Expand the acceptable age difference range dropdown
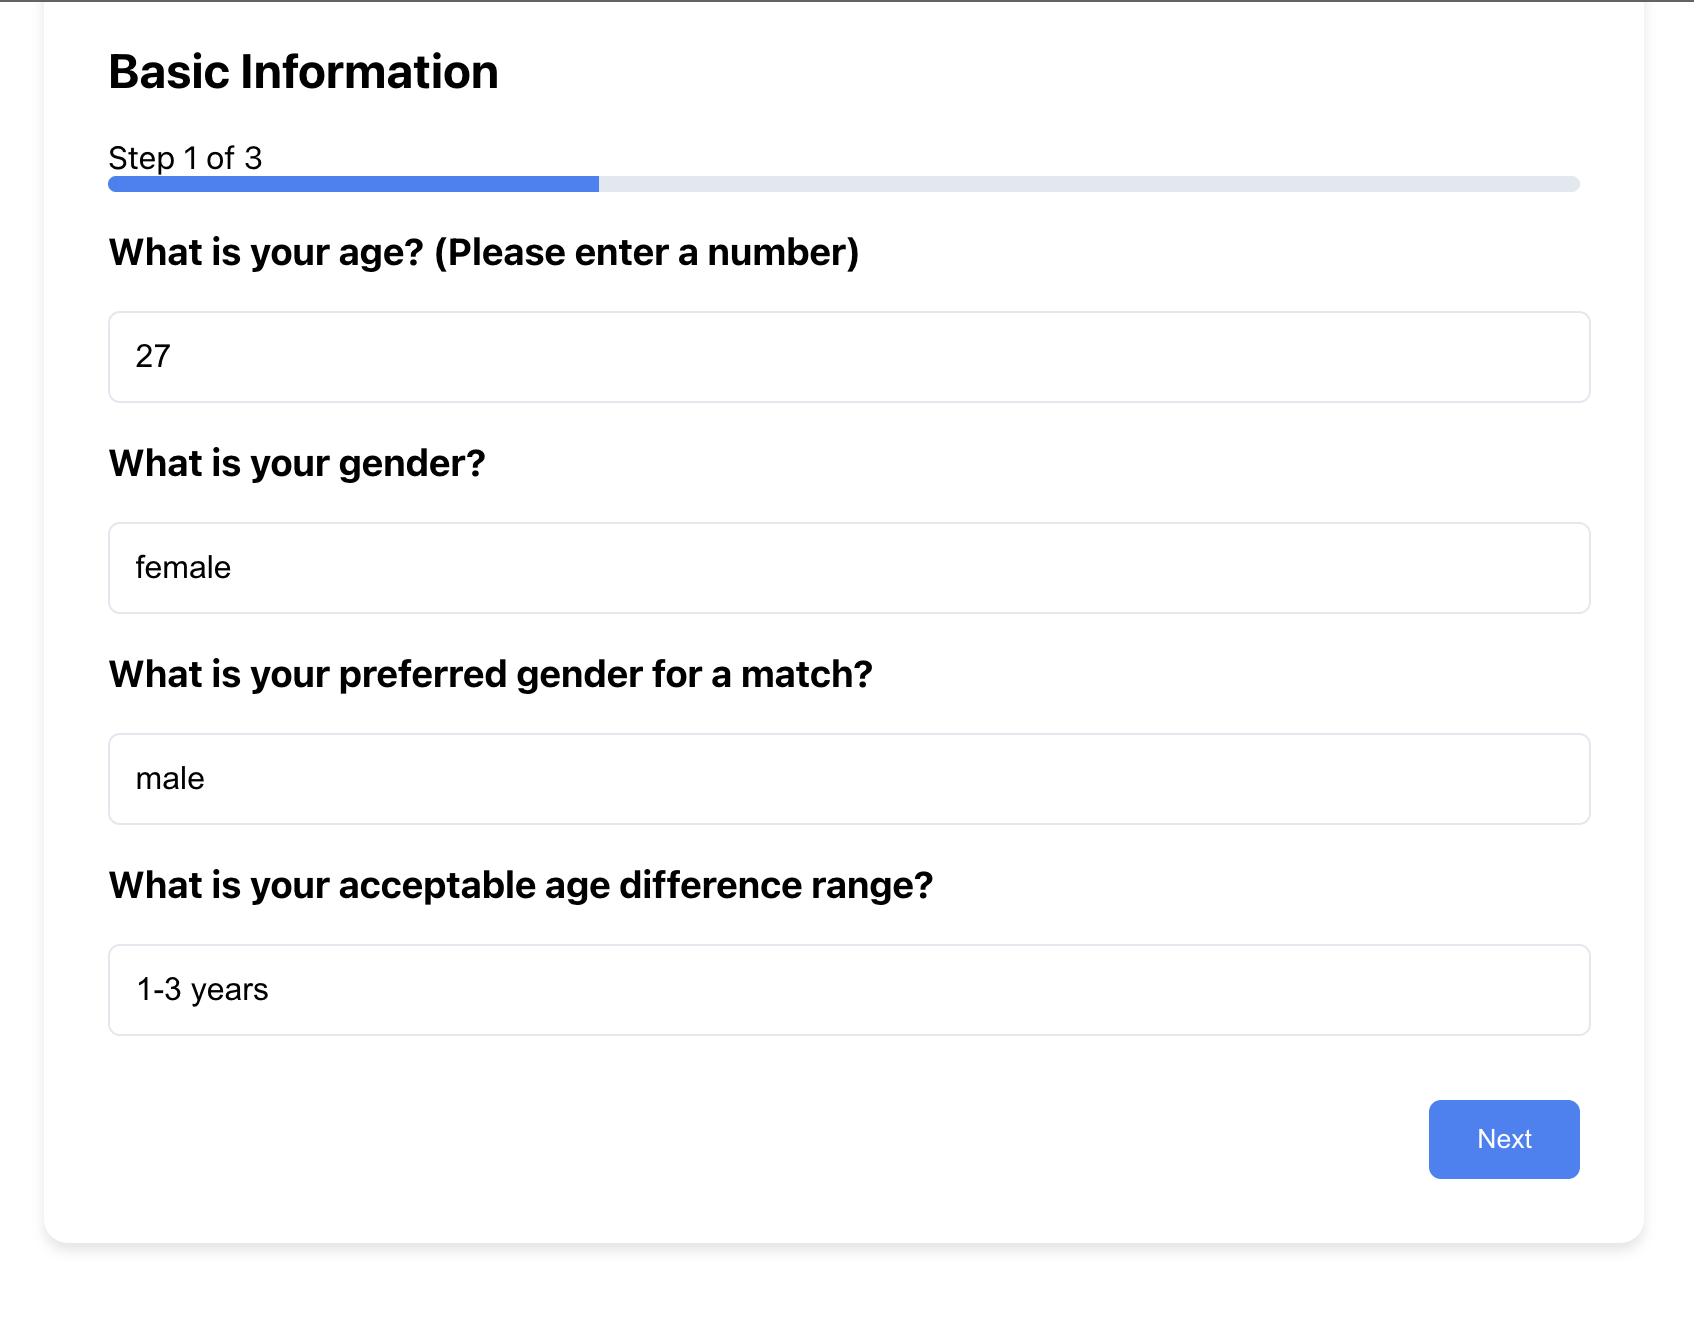Screen dimensions: 1694x1326 848,990
